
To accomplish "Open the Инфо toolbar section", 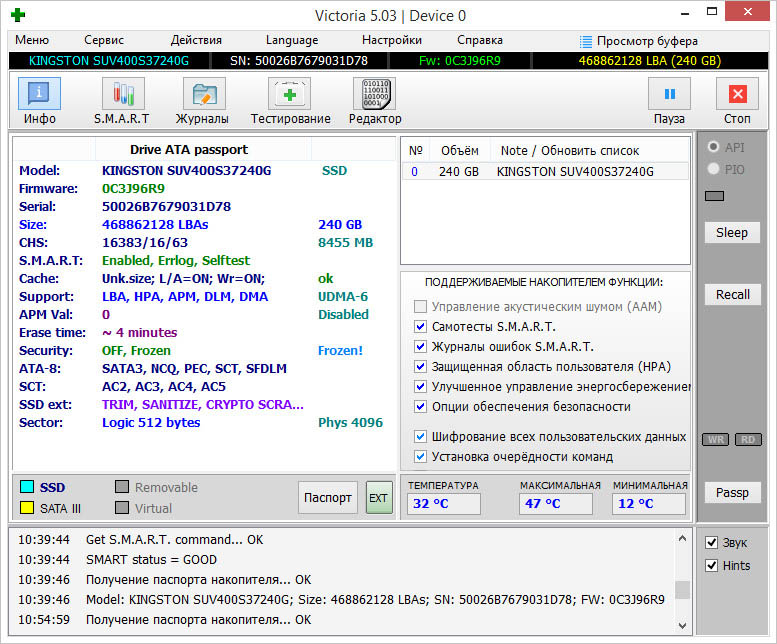I will tap(40, 101).
